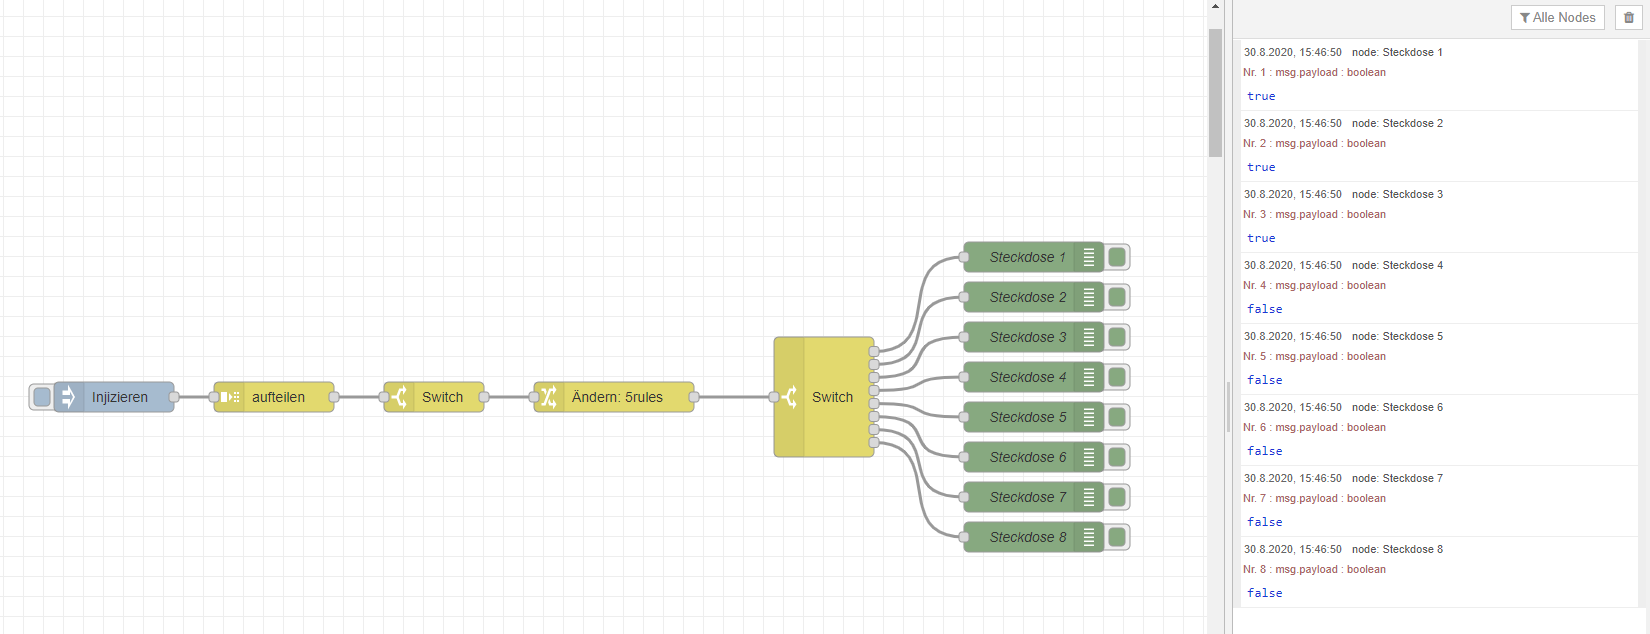
Task: Open the Alle Nodes filter dropdown
Action: pyautogui.click(x=1557, y=17)
